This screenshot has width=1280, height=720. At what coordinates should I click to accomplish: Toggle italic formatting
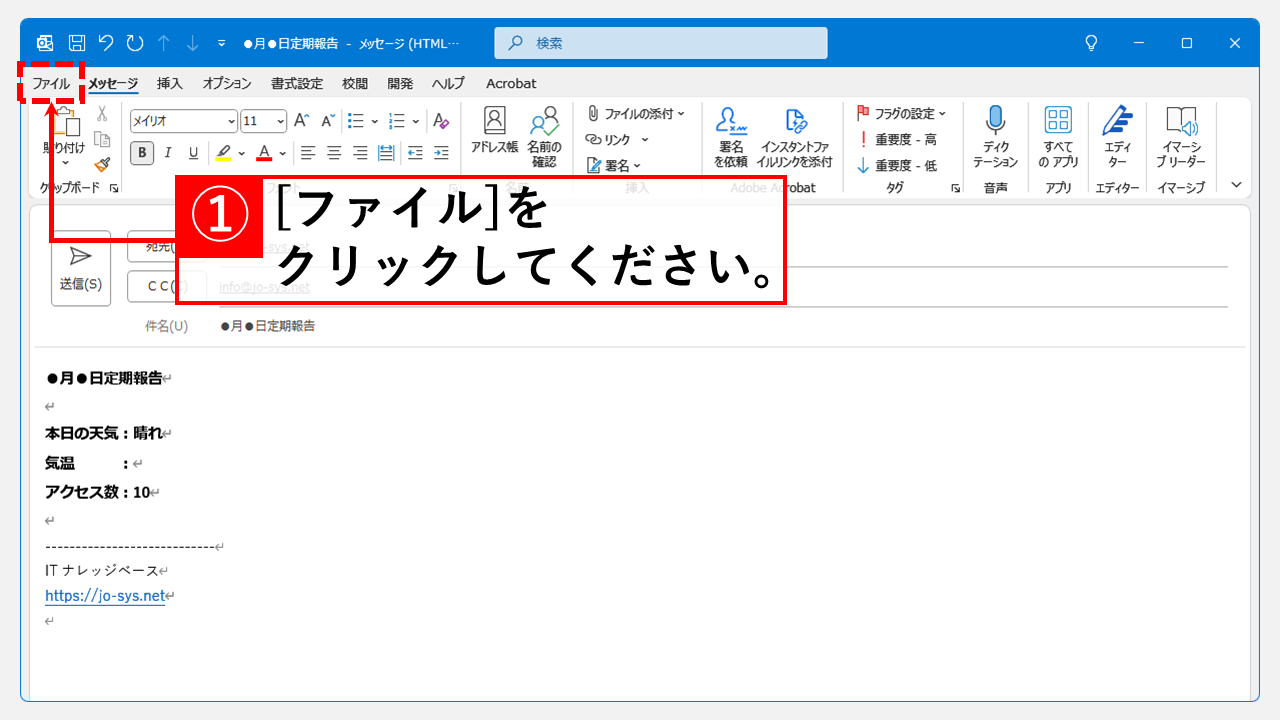tap(167, 152)
